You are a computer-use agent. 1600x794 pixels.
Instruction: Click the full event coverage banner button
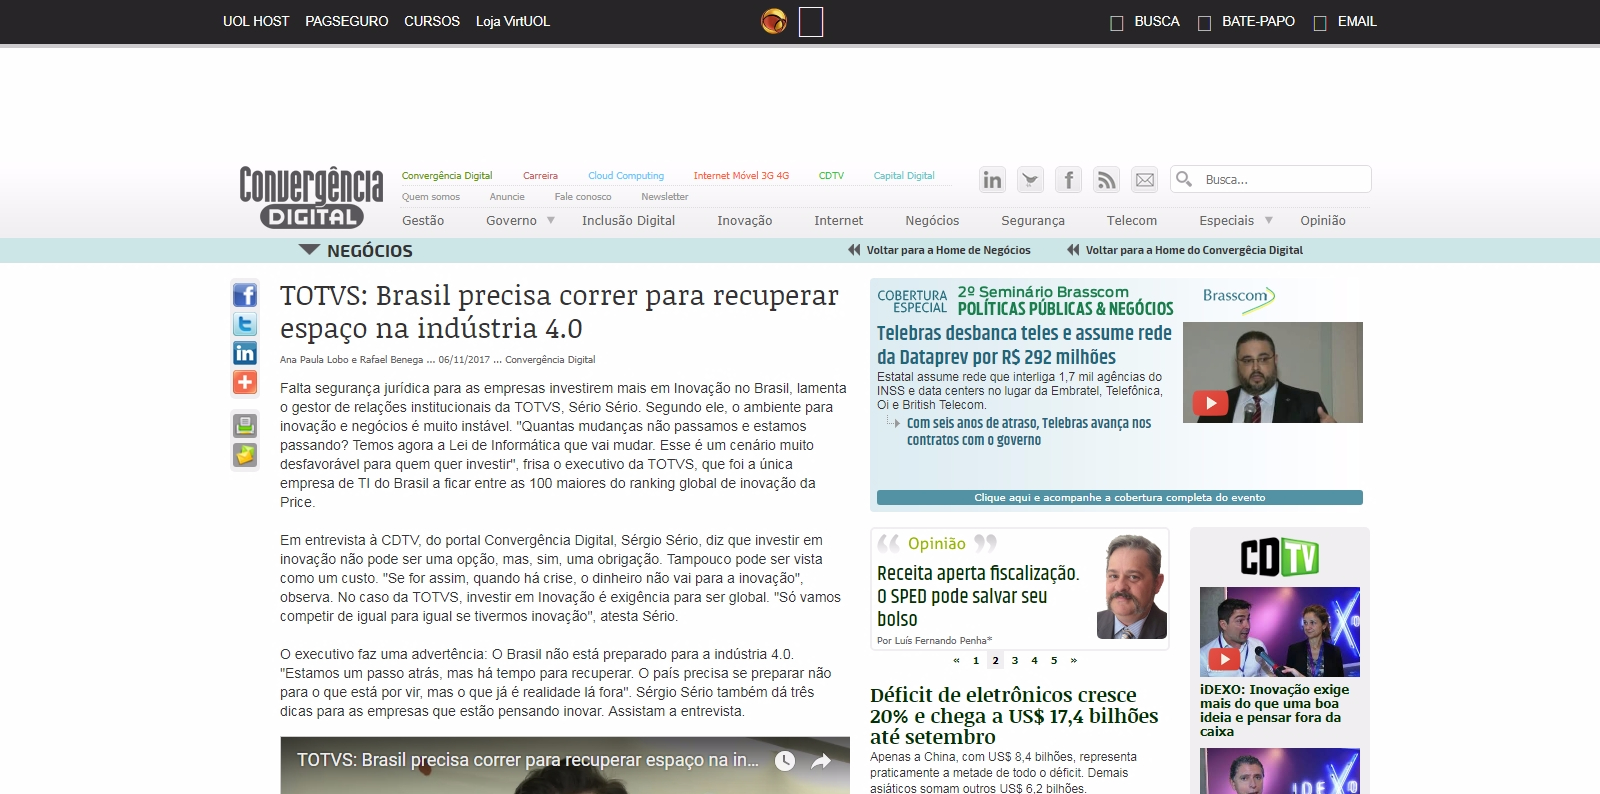(1120, 497)
